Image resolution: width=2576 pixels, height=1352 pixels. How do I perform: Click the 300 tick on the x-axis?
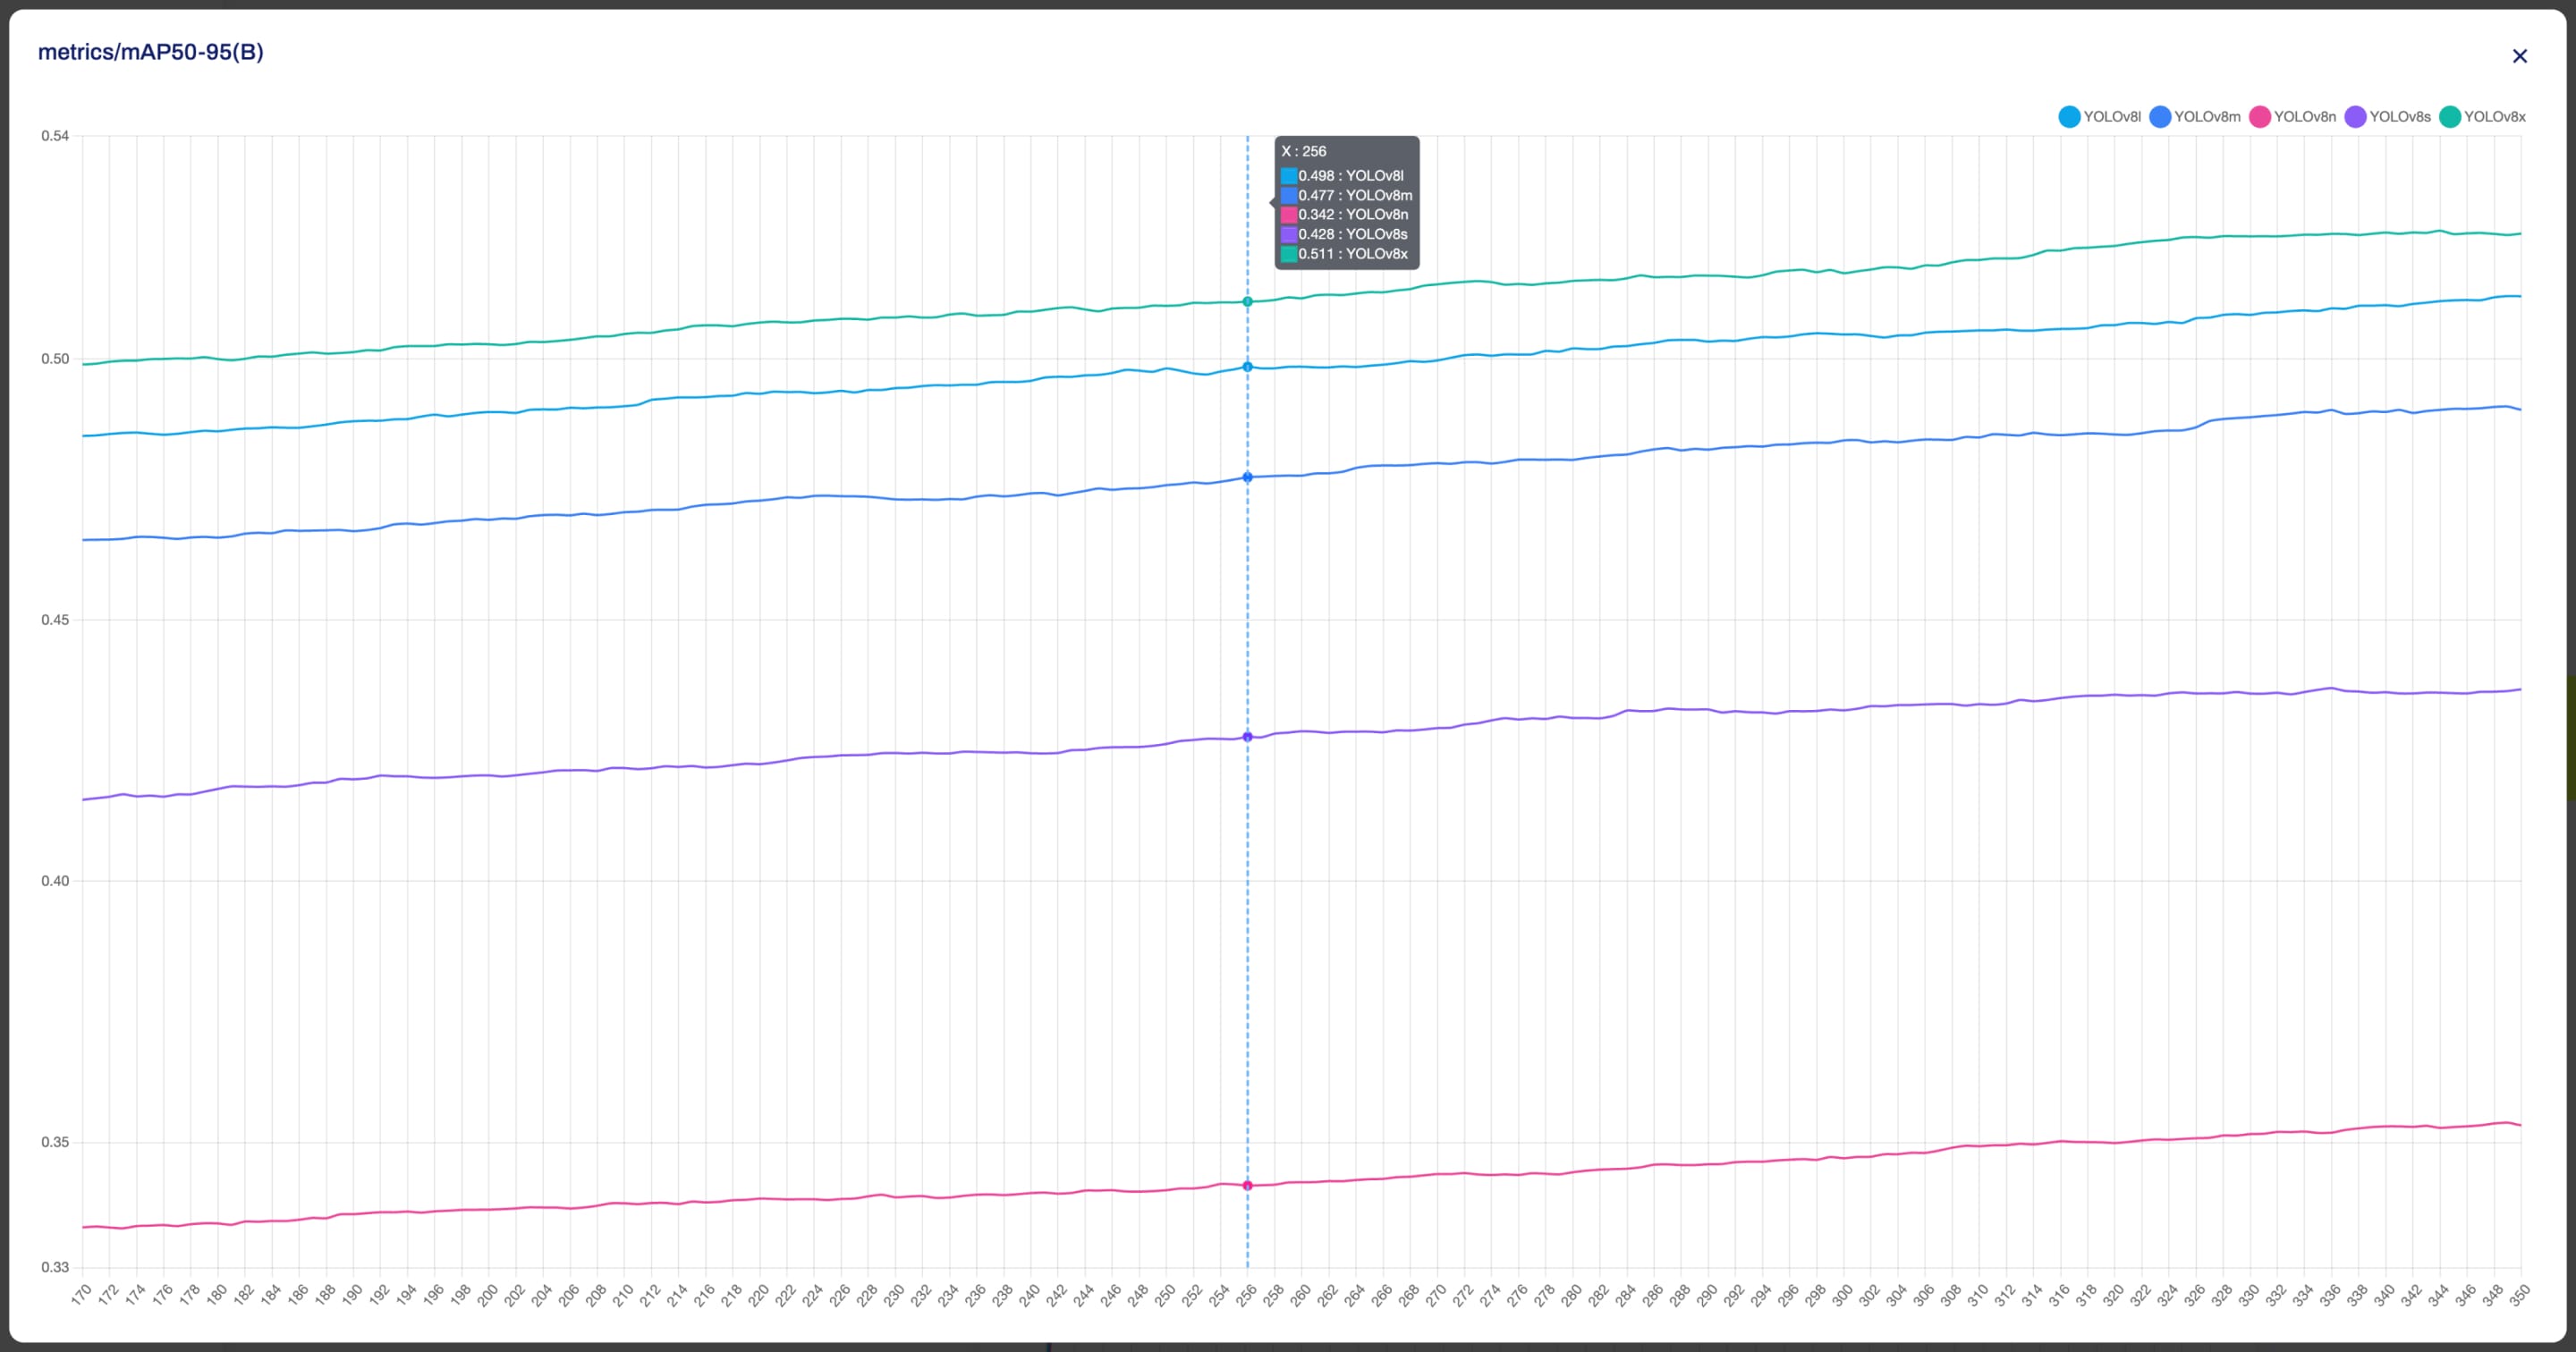(1843, 1294)
